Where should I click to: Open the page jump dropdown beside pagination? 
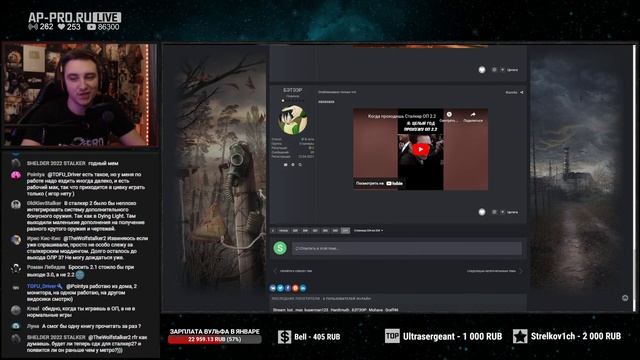click(x=368, y=231)
